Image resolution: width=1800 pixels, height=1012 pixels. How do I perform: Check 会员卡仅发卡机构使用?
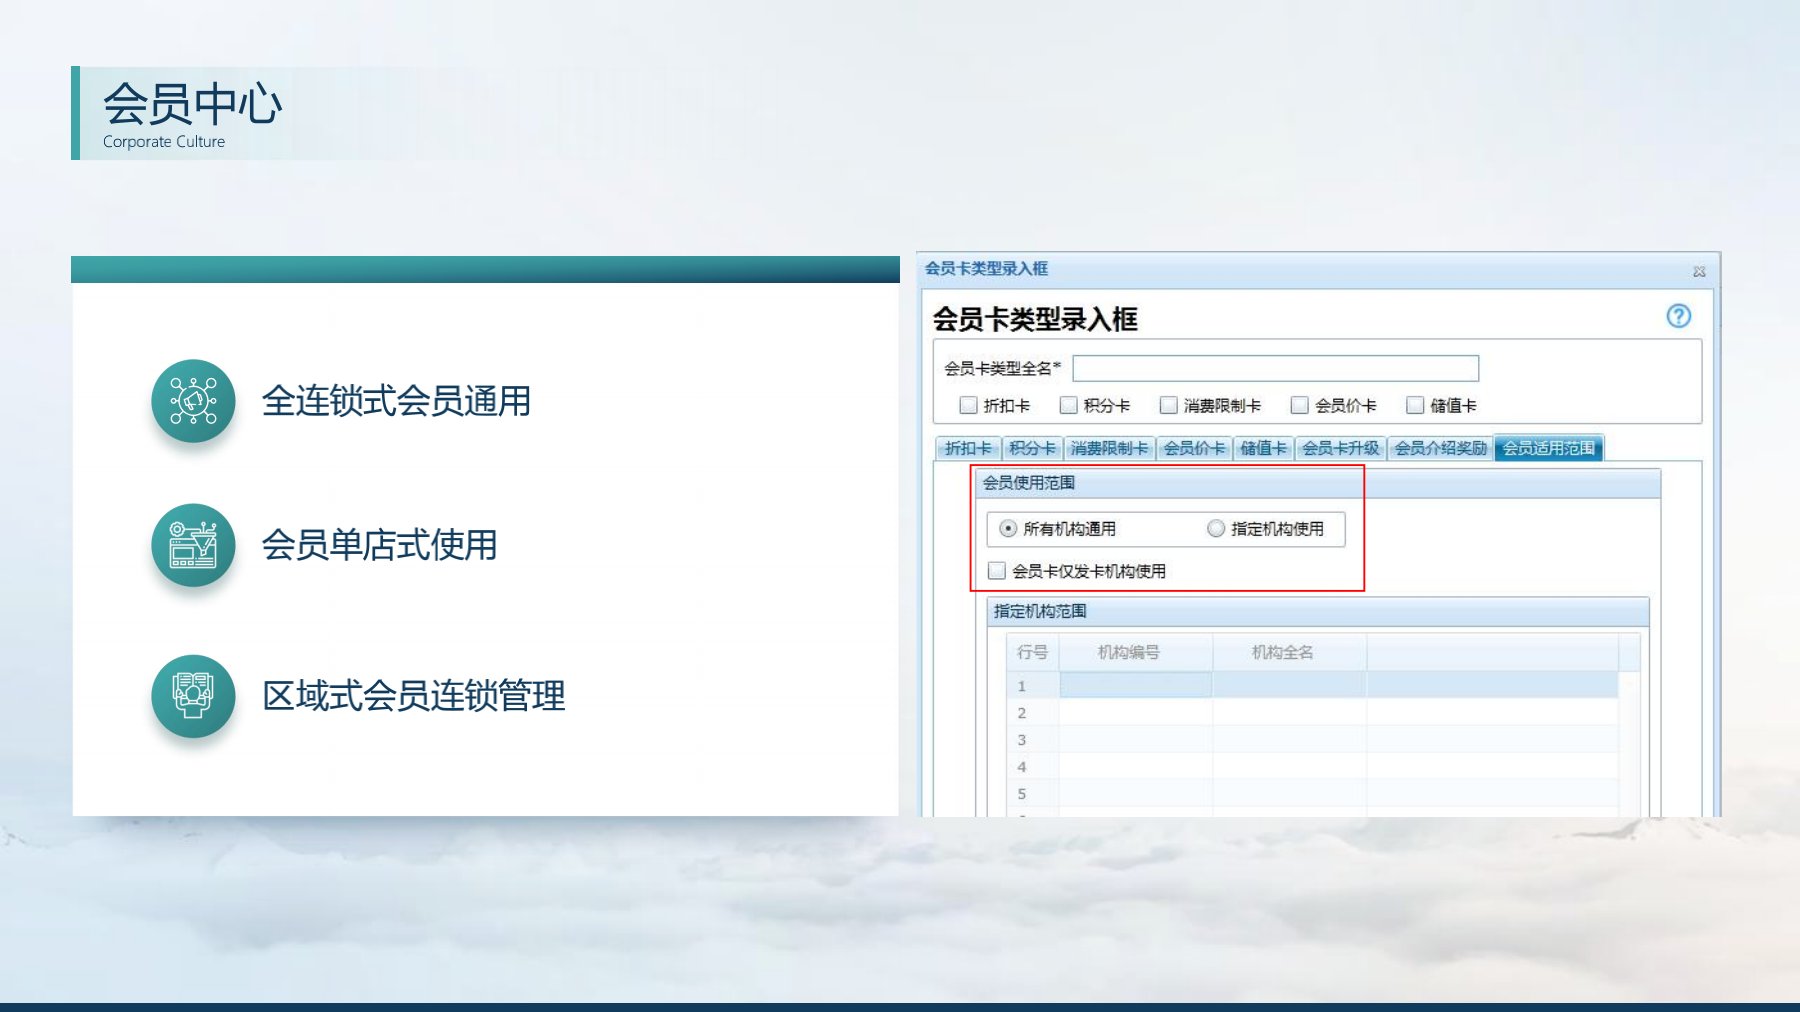tap(996, 570)
